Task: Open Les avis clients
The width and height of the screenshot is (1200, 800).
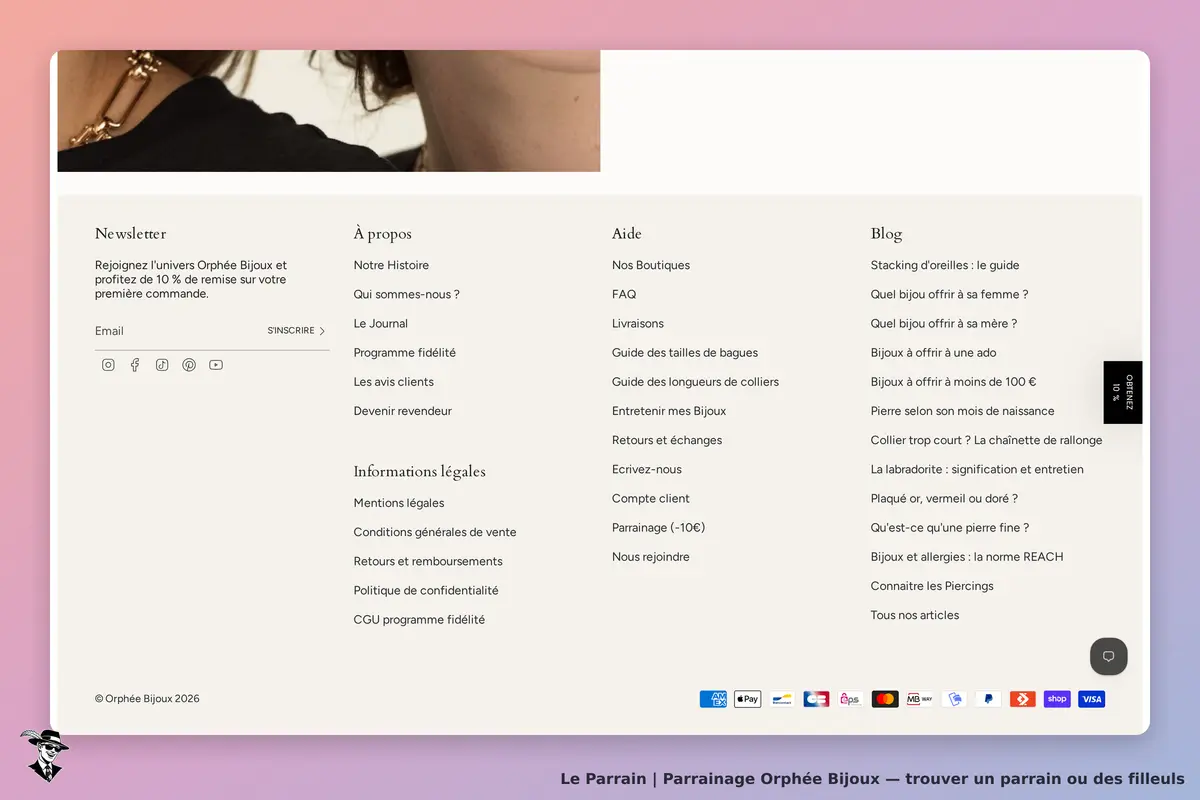Action: pyautogui.click(x=394, y=381)
